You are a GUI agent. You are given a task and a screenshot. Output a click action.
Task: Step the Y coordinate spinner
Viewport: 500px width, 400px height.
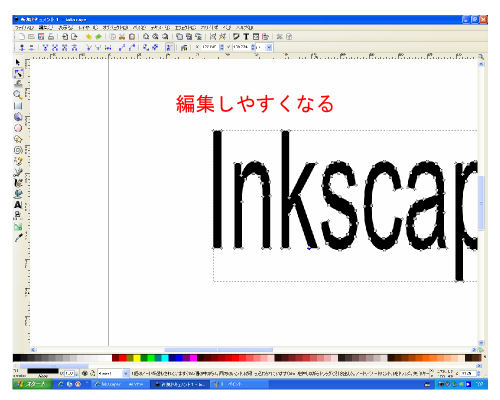click(253, 47)
